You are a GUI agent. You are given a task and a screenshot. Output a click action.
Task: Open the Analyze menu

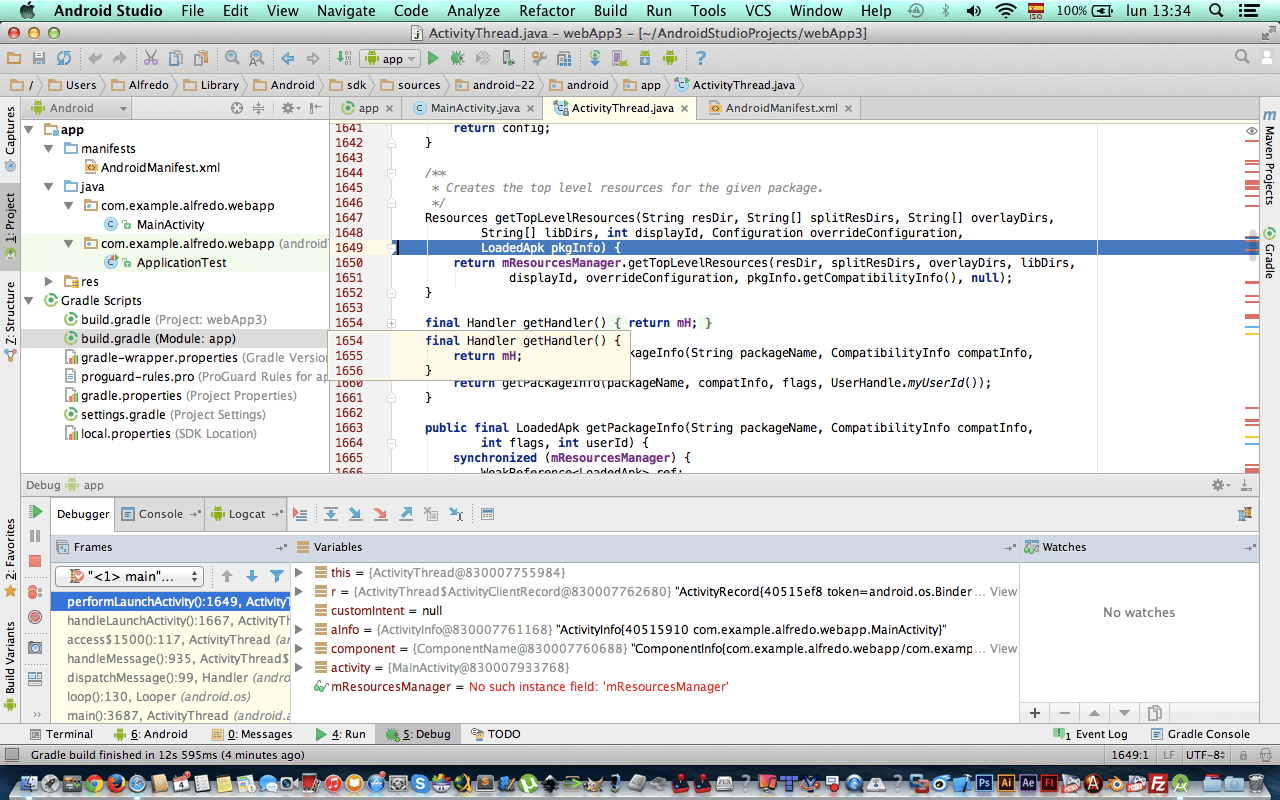click(x=474, y=11)
